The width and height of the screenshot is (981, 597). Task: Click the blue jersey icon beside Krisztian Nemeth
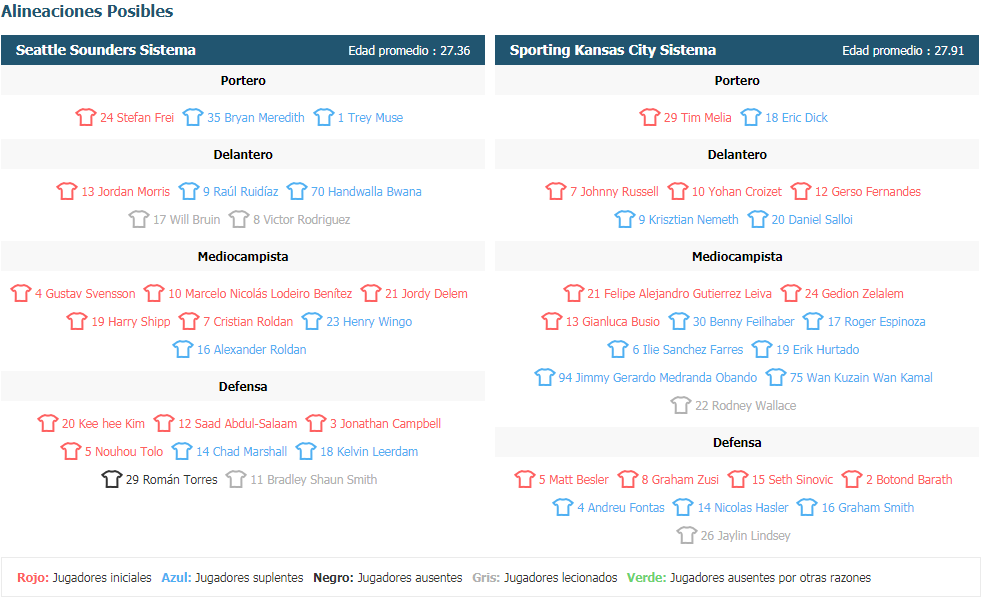(624, 219)
